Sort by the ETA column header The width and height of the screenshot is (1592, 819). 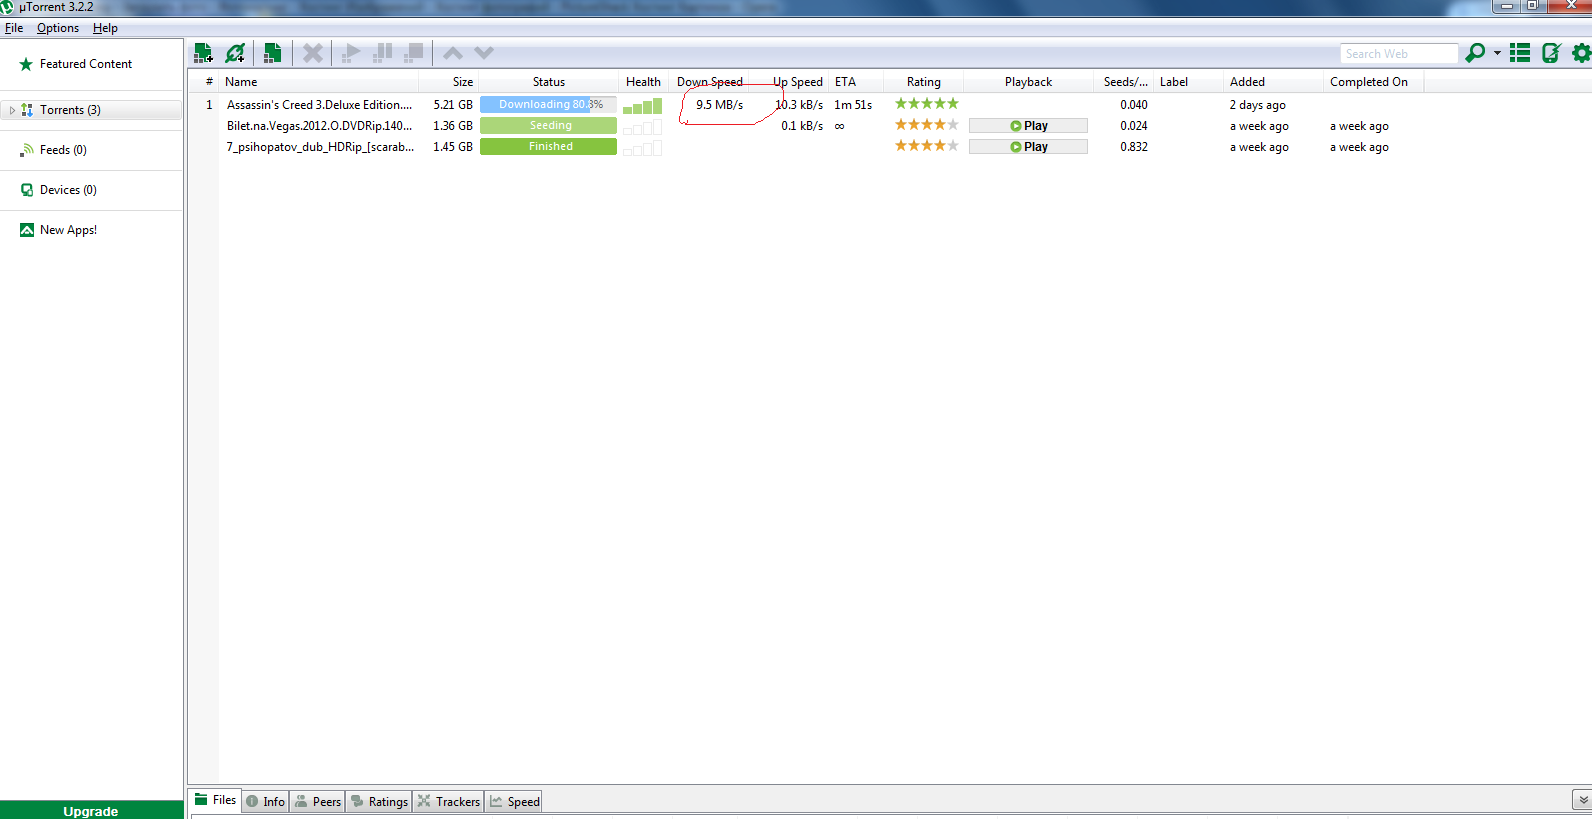pos(856,82)
